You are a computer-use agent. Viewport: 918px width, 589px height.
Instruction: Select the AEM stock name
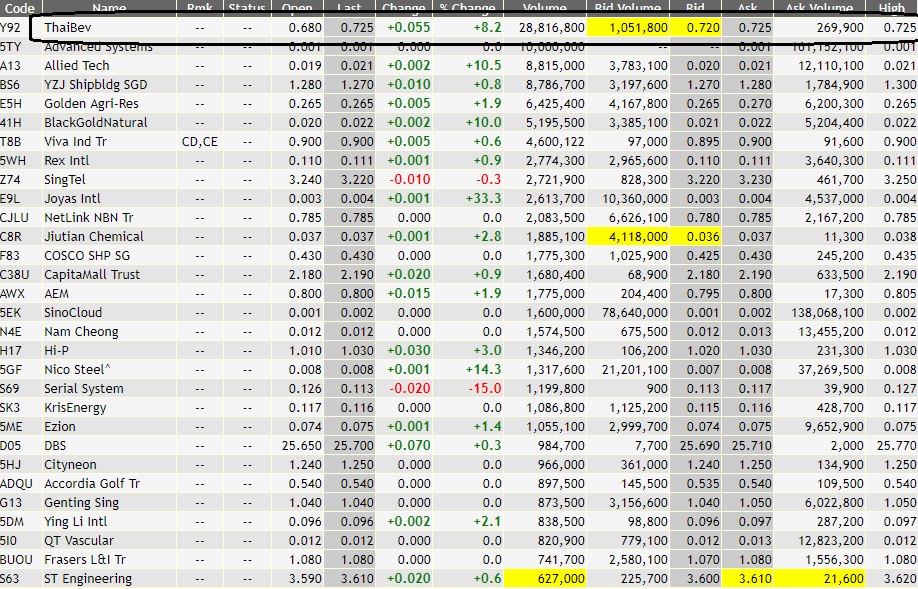coord(56,294)
